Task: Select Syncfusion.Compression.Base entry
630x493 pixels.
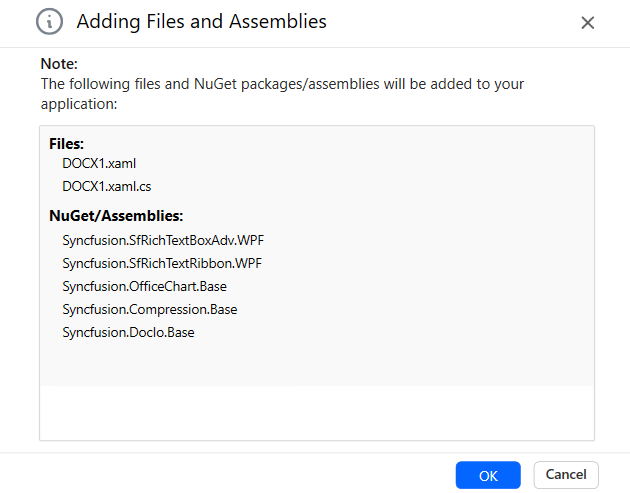Action: (x=150, y=309)
